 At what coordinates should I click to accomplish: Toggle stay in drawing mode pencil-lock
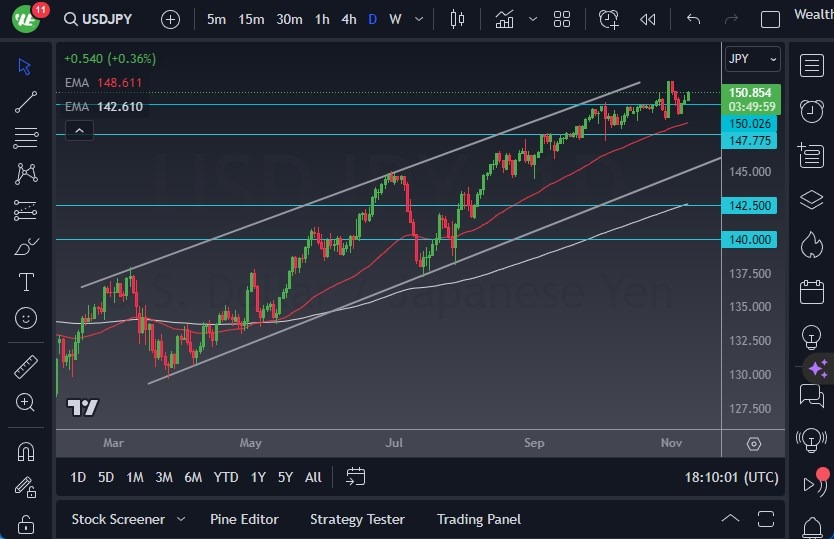pyautogui.click(x=26, y=487)
